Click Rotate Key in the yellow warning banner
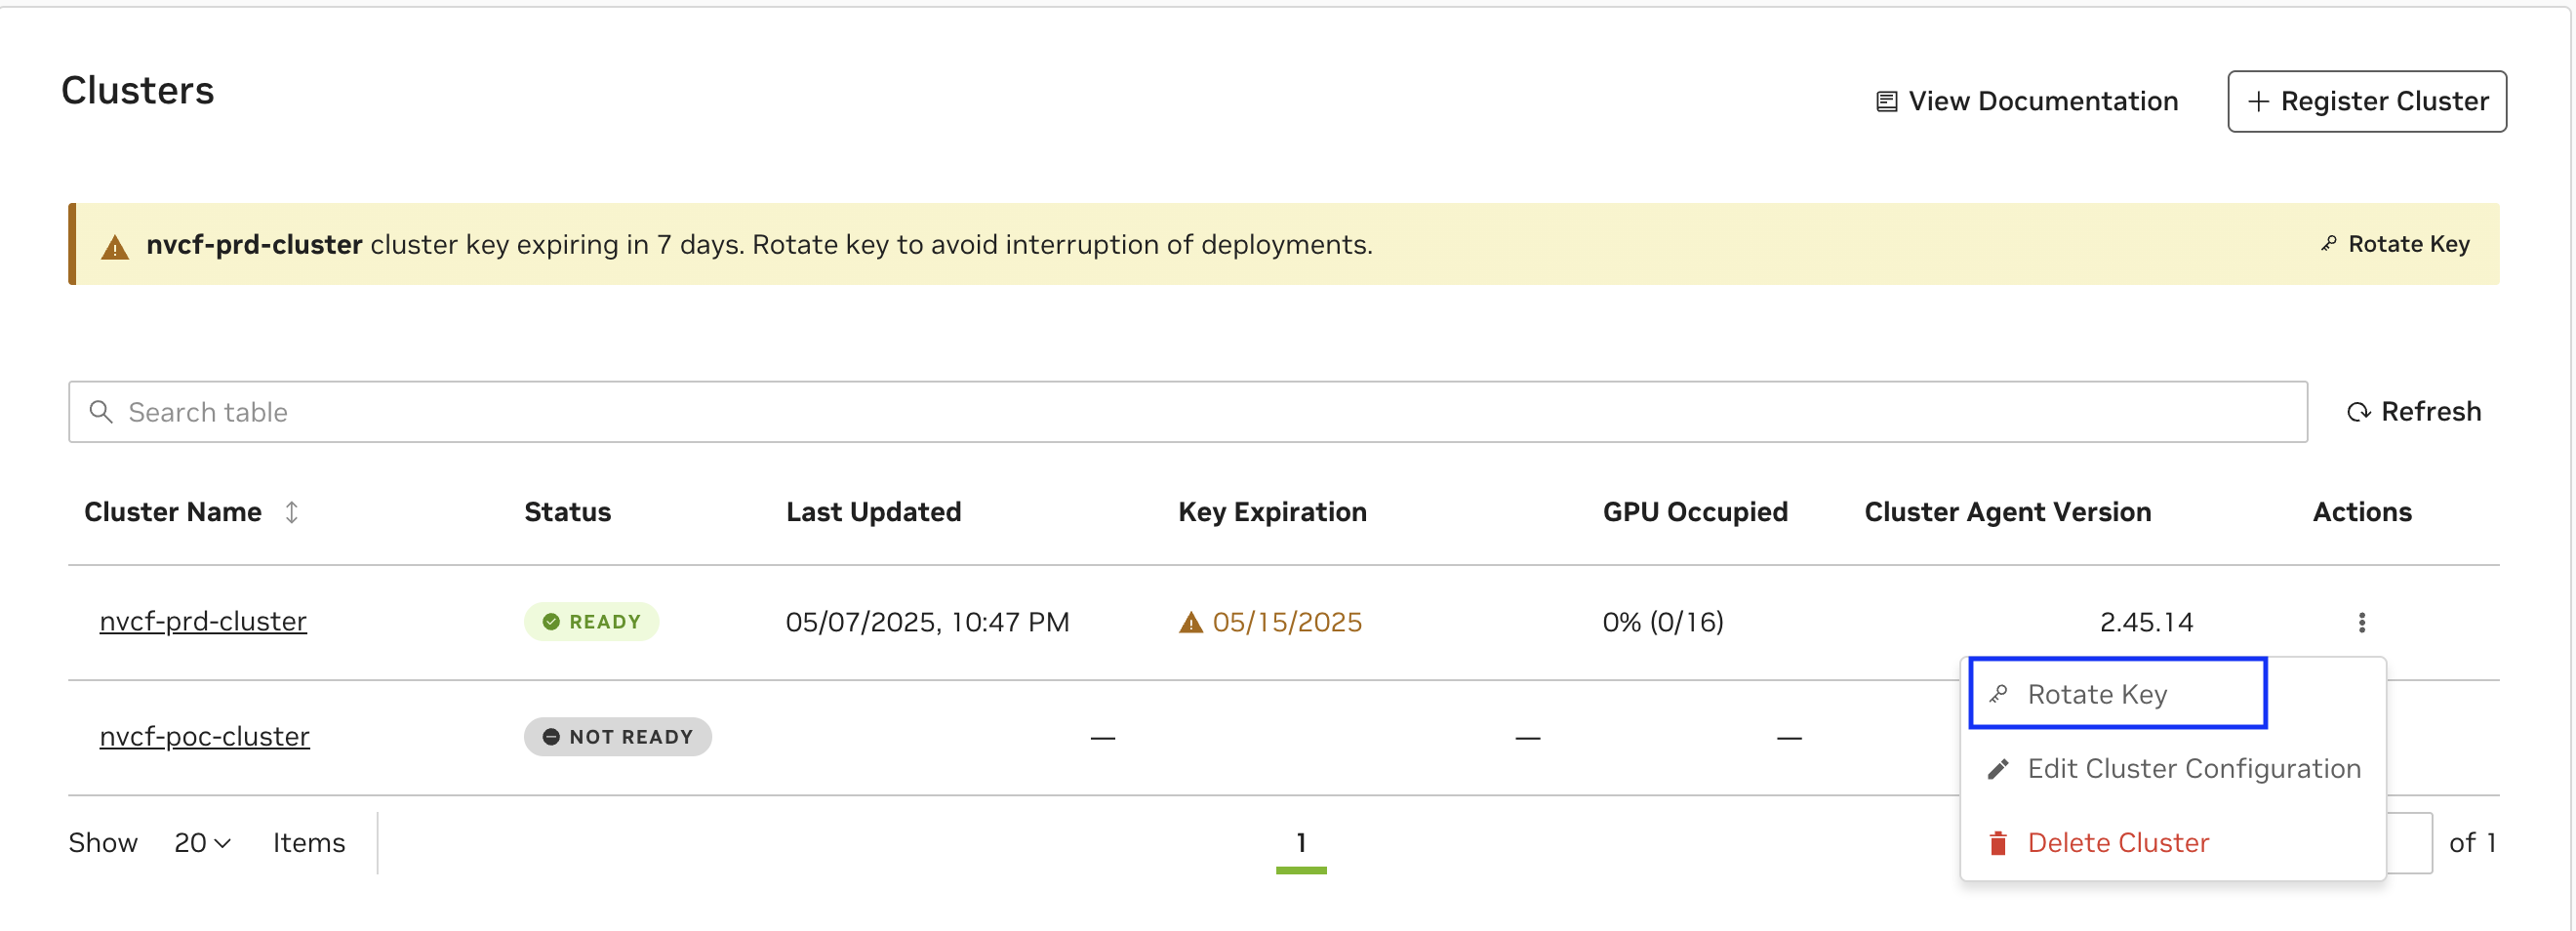This screenshot has width=2576, height=931. [x=2395, y=244]
